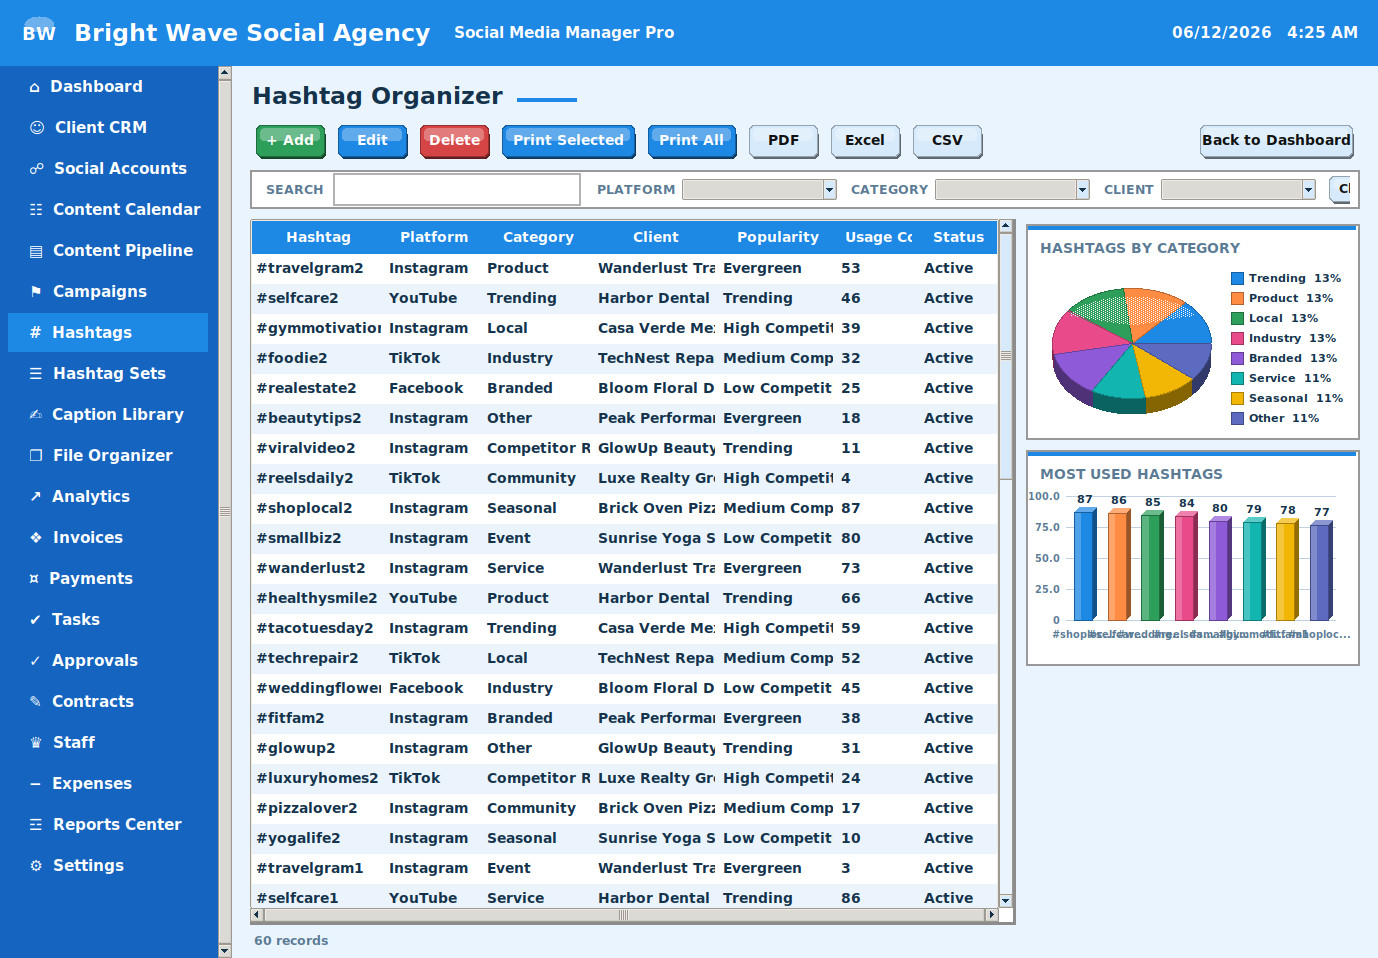
Task: Click the Hashtag Sets icon
Action: [x=36, y=374]
